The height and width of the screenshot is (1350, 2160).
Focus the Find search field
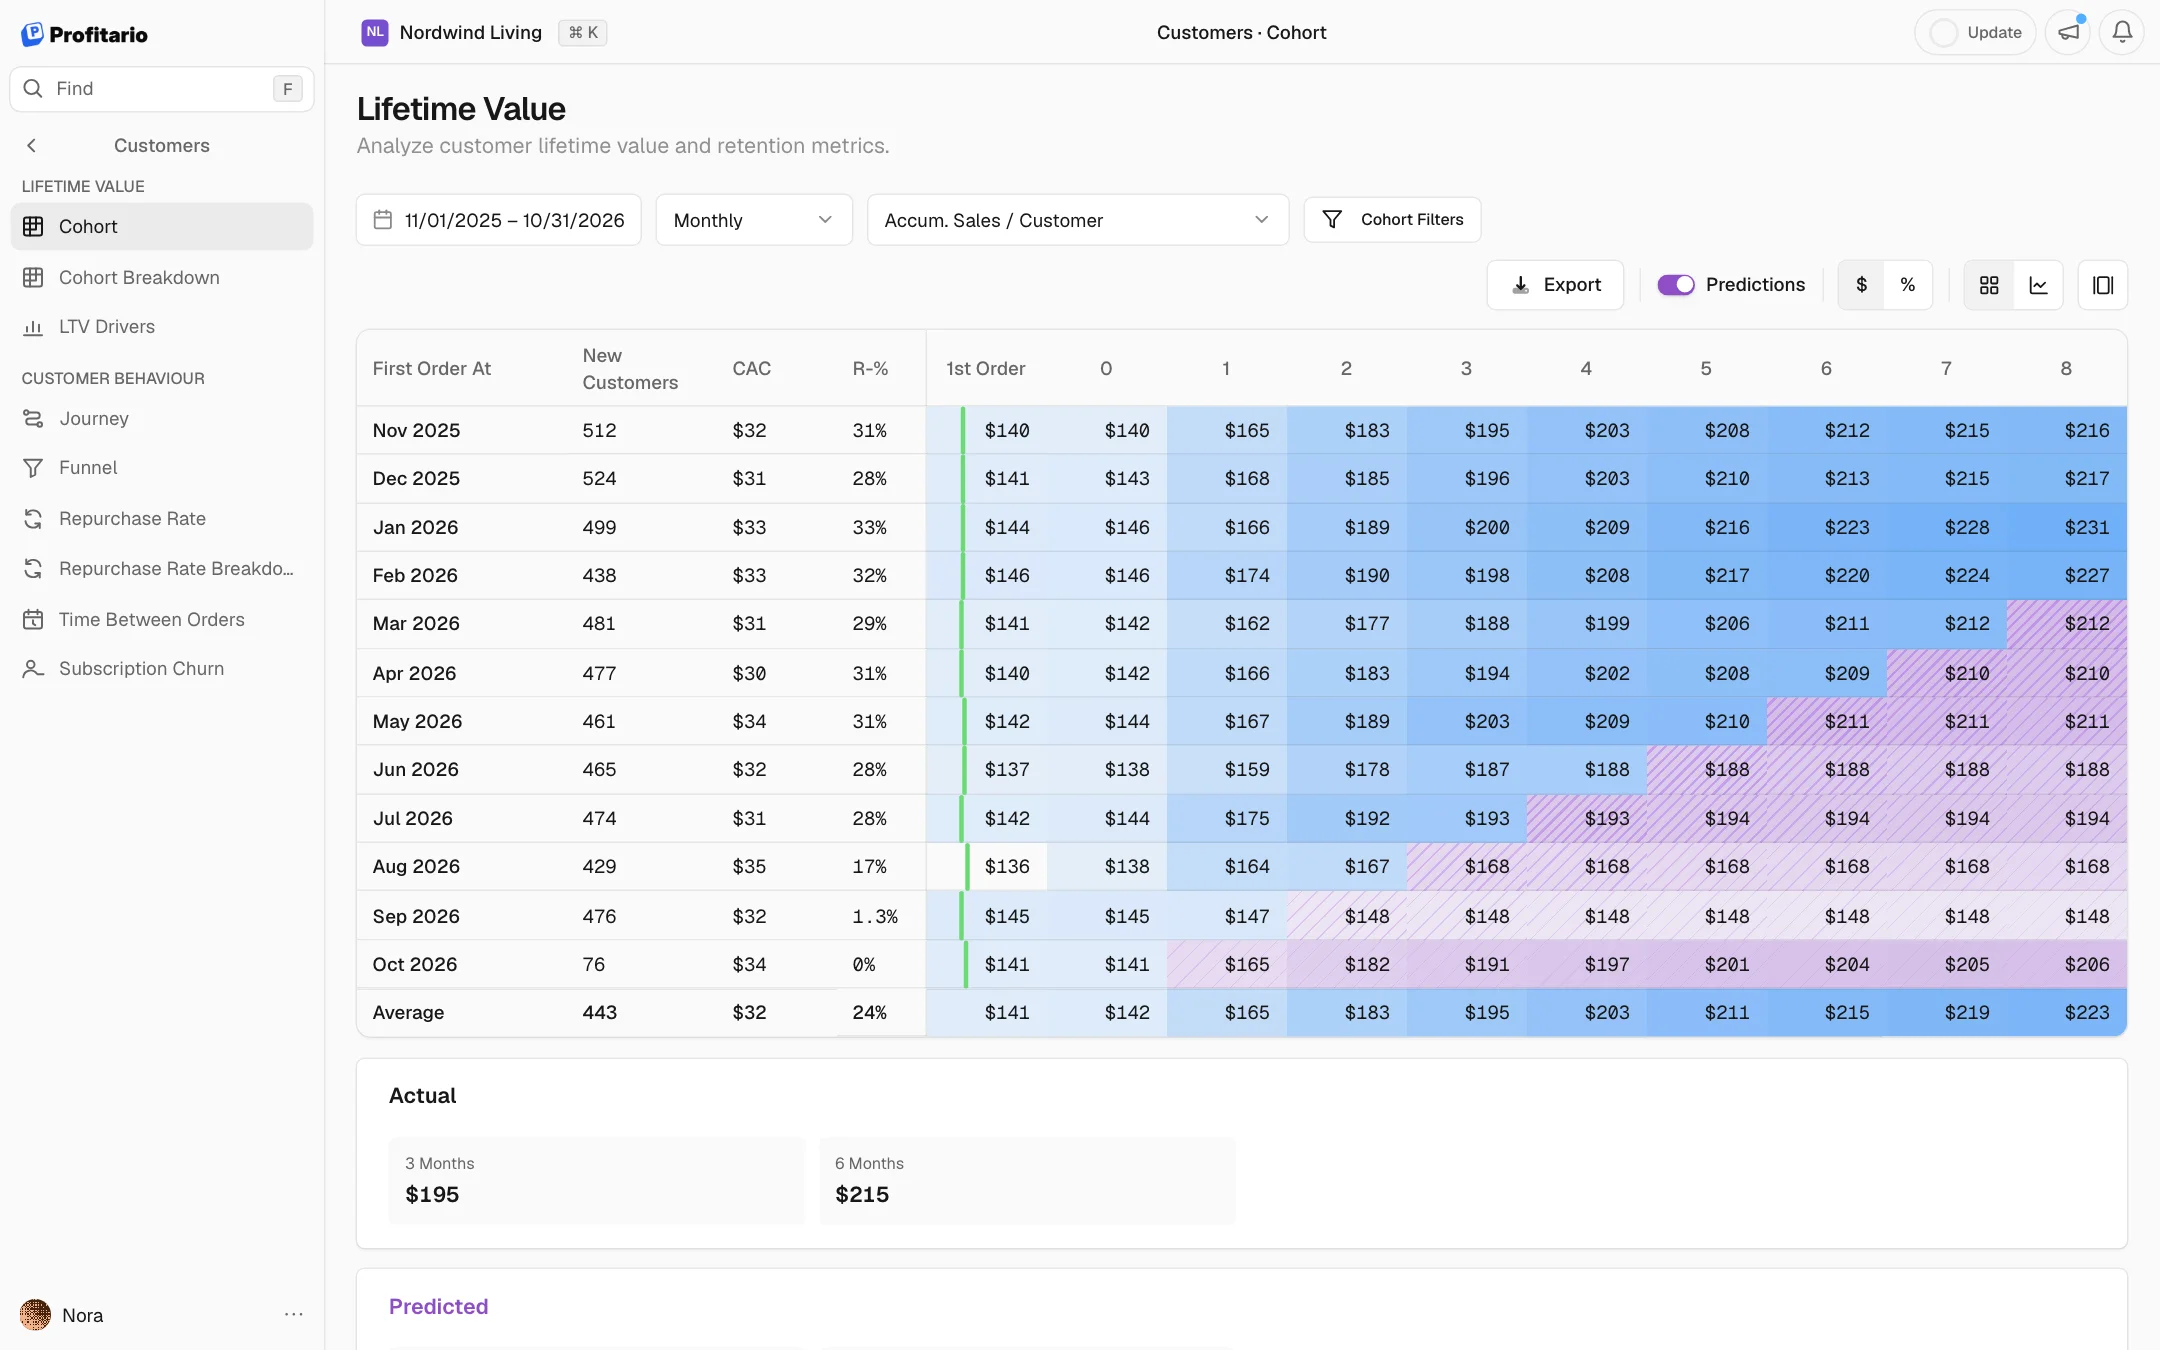(x=162, y=89)
